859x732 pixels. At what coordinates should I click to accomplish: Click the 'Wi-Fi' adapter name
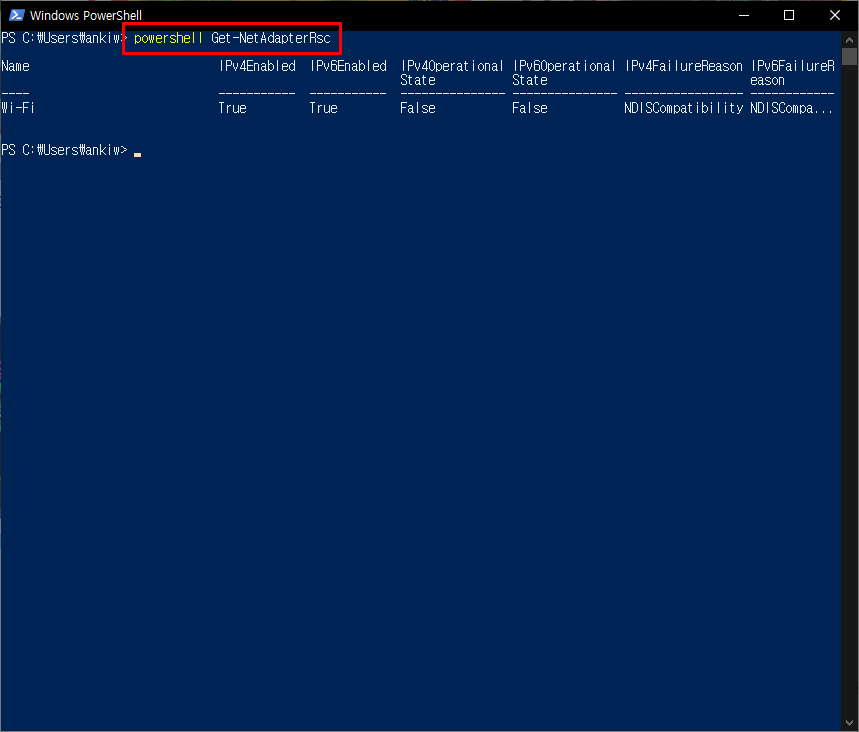[18, 108]
